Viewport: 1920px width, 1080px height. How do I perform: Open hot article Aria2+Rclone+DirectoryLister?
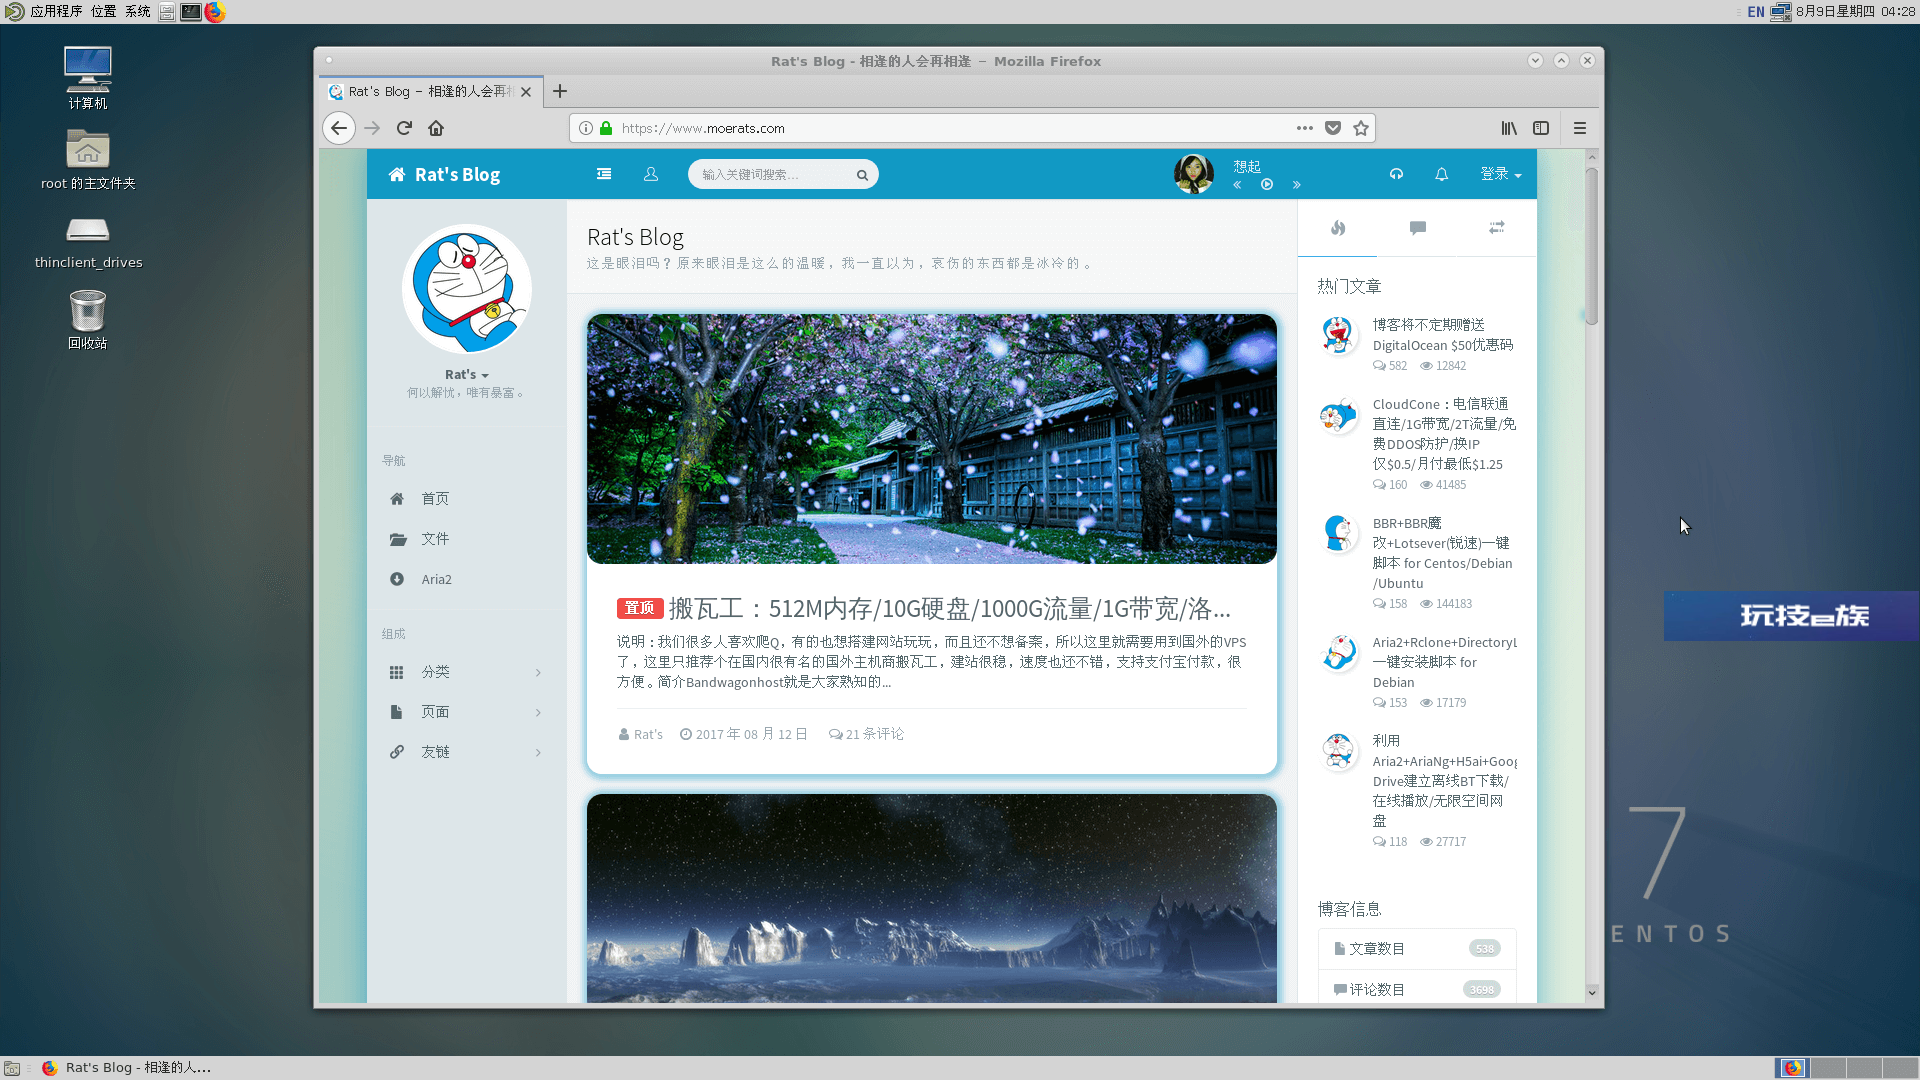(1444, 662)
